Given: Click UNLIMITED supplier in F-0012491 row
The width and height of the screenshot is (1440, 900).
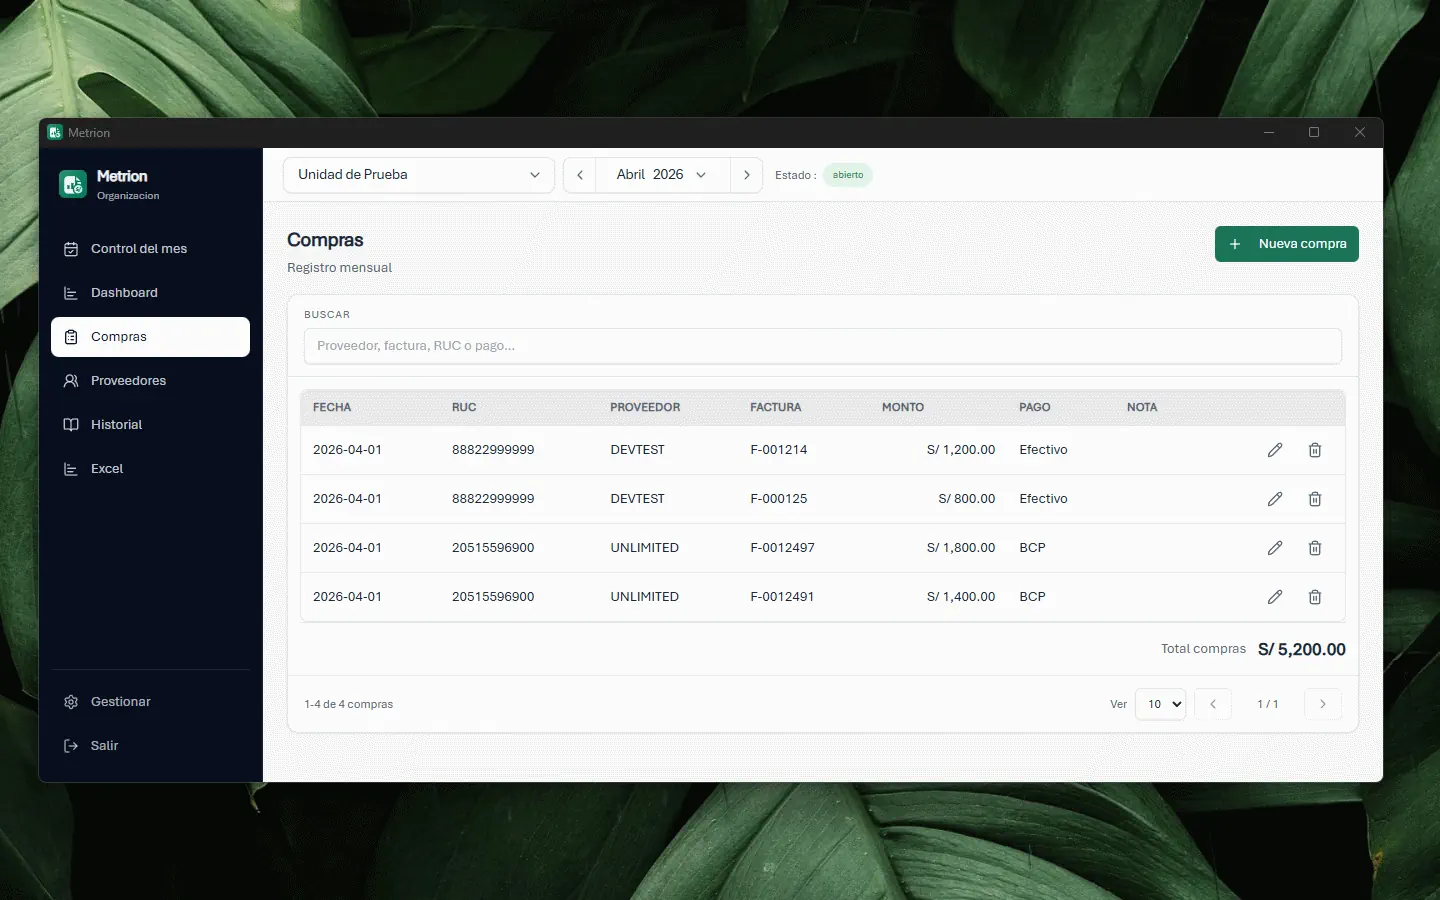Looking at the screenshot, I should click(645, 597).
